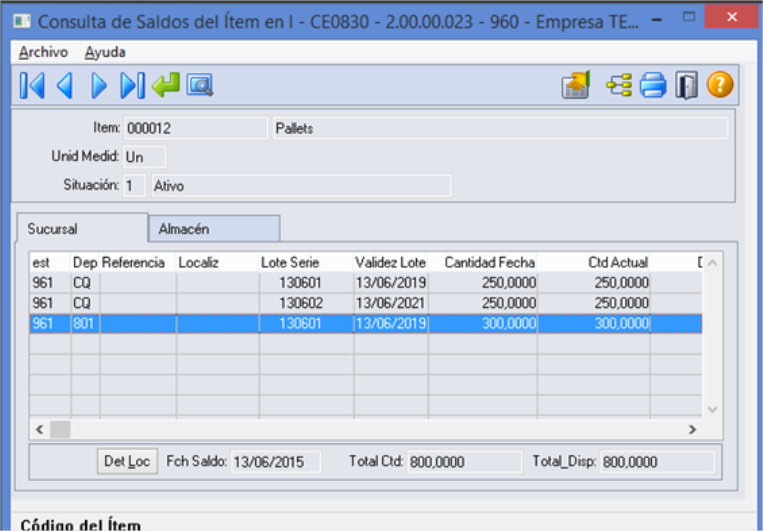Open the yellow structure tree icon
Image resolution: width=763 pixels, height=531 pixels.
pyautogui.click(x=619, y=85)
